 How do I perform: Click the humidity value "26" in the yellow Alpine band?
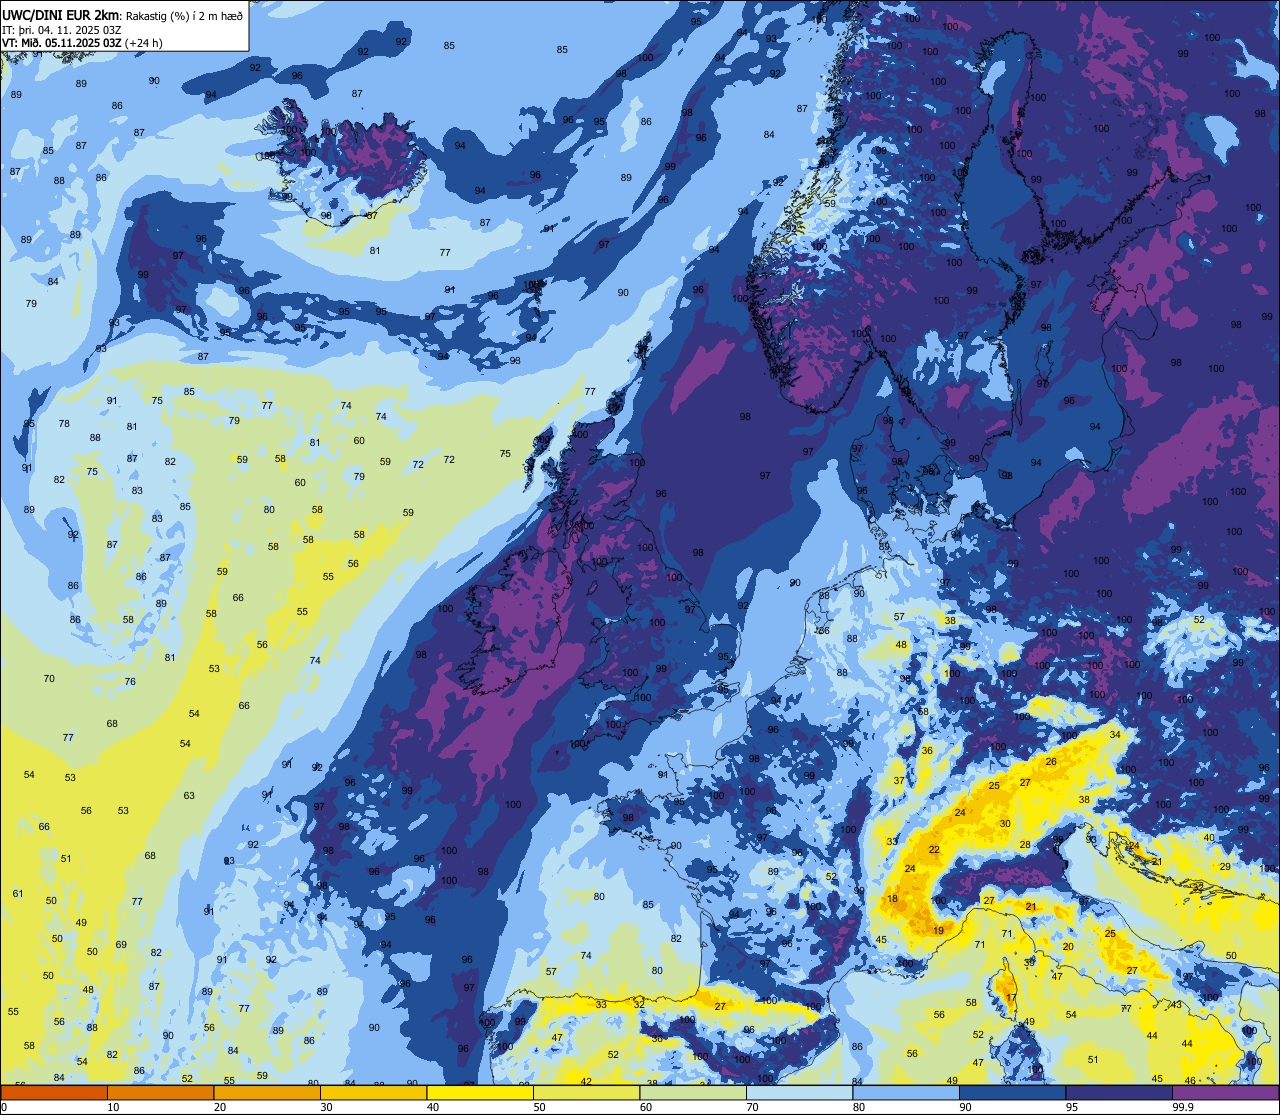(x=1051, y=762)
